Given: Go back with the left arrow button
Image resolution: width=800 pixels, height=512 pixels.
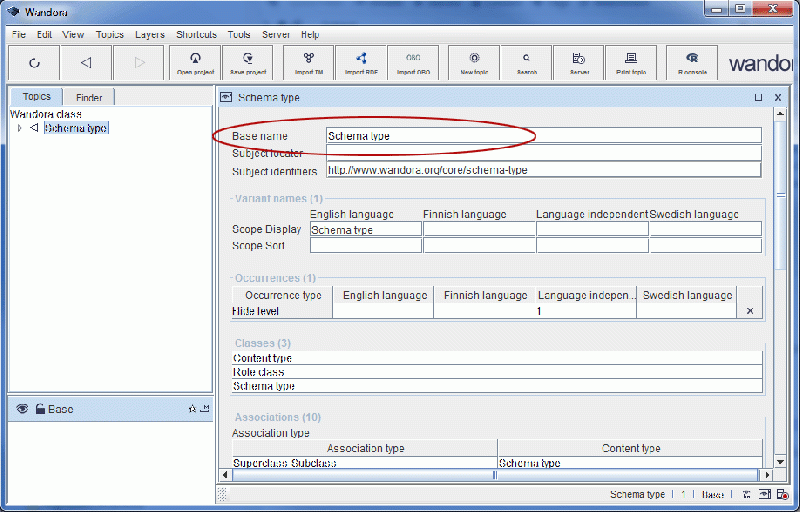Looking at the screenshot, I should tap(85, 62).
